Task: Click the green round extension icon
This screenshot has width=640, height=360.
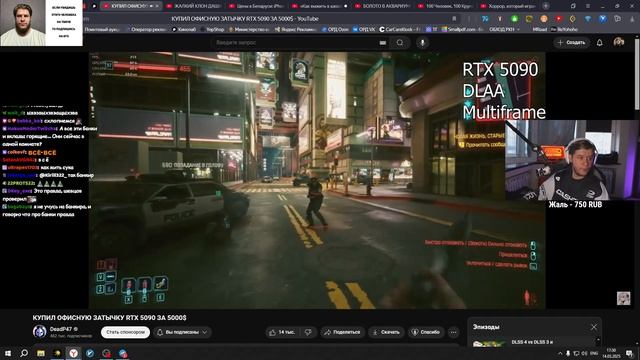Action: coord(514,19)
